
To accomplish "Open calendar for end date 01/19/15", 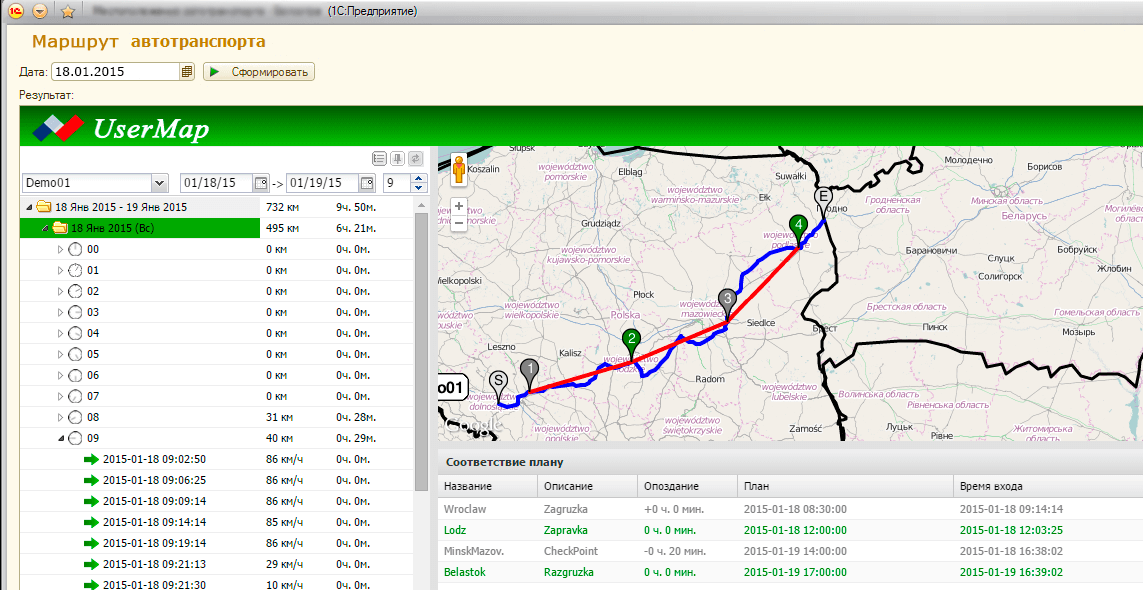I will (367, 183).
